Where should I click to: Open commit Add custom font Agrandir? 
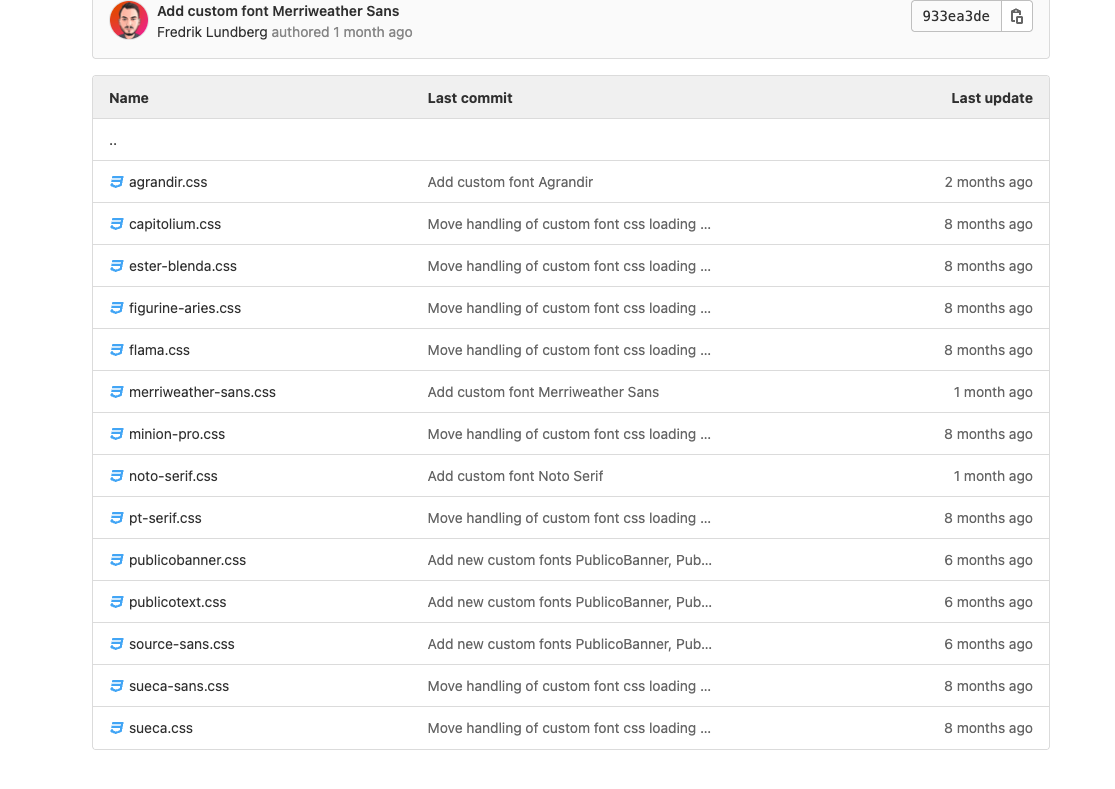tap(510, 182)
